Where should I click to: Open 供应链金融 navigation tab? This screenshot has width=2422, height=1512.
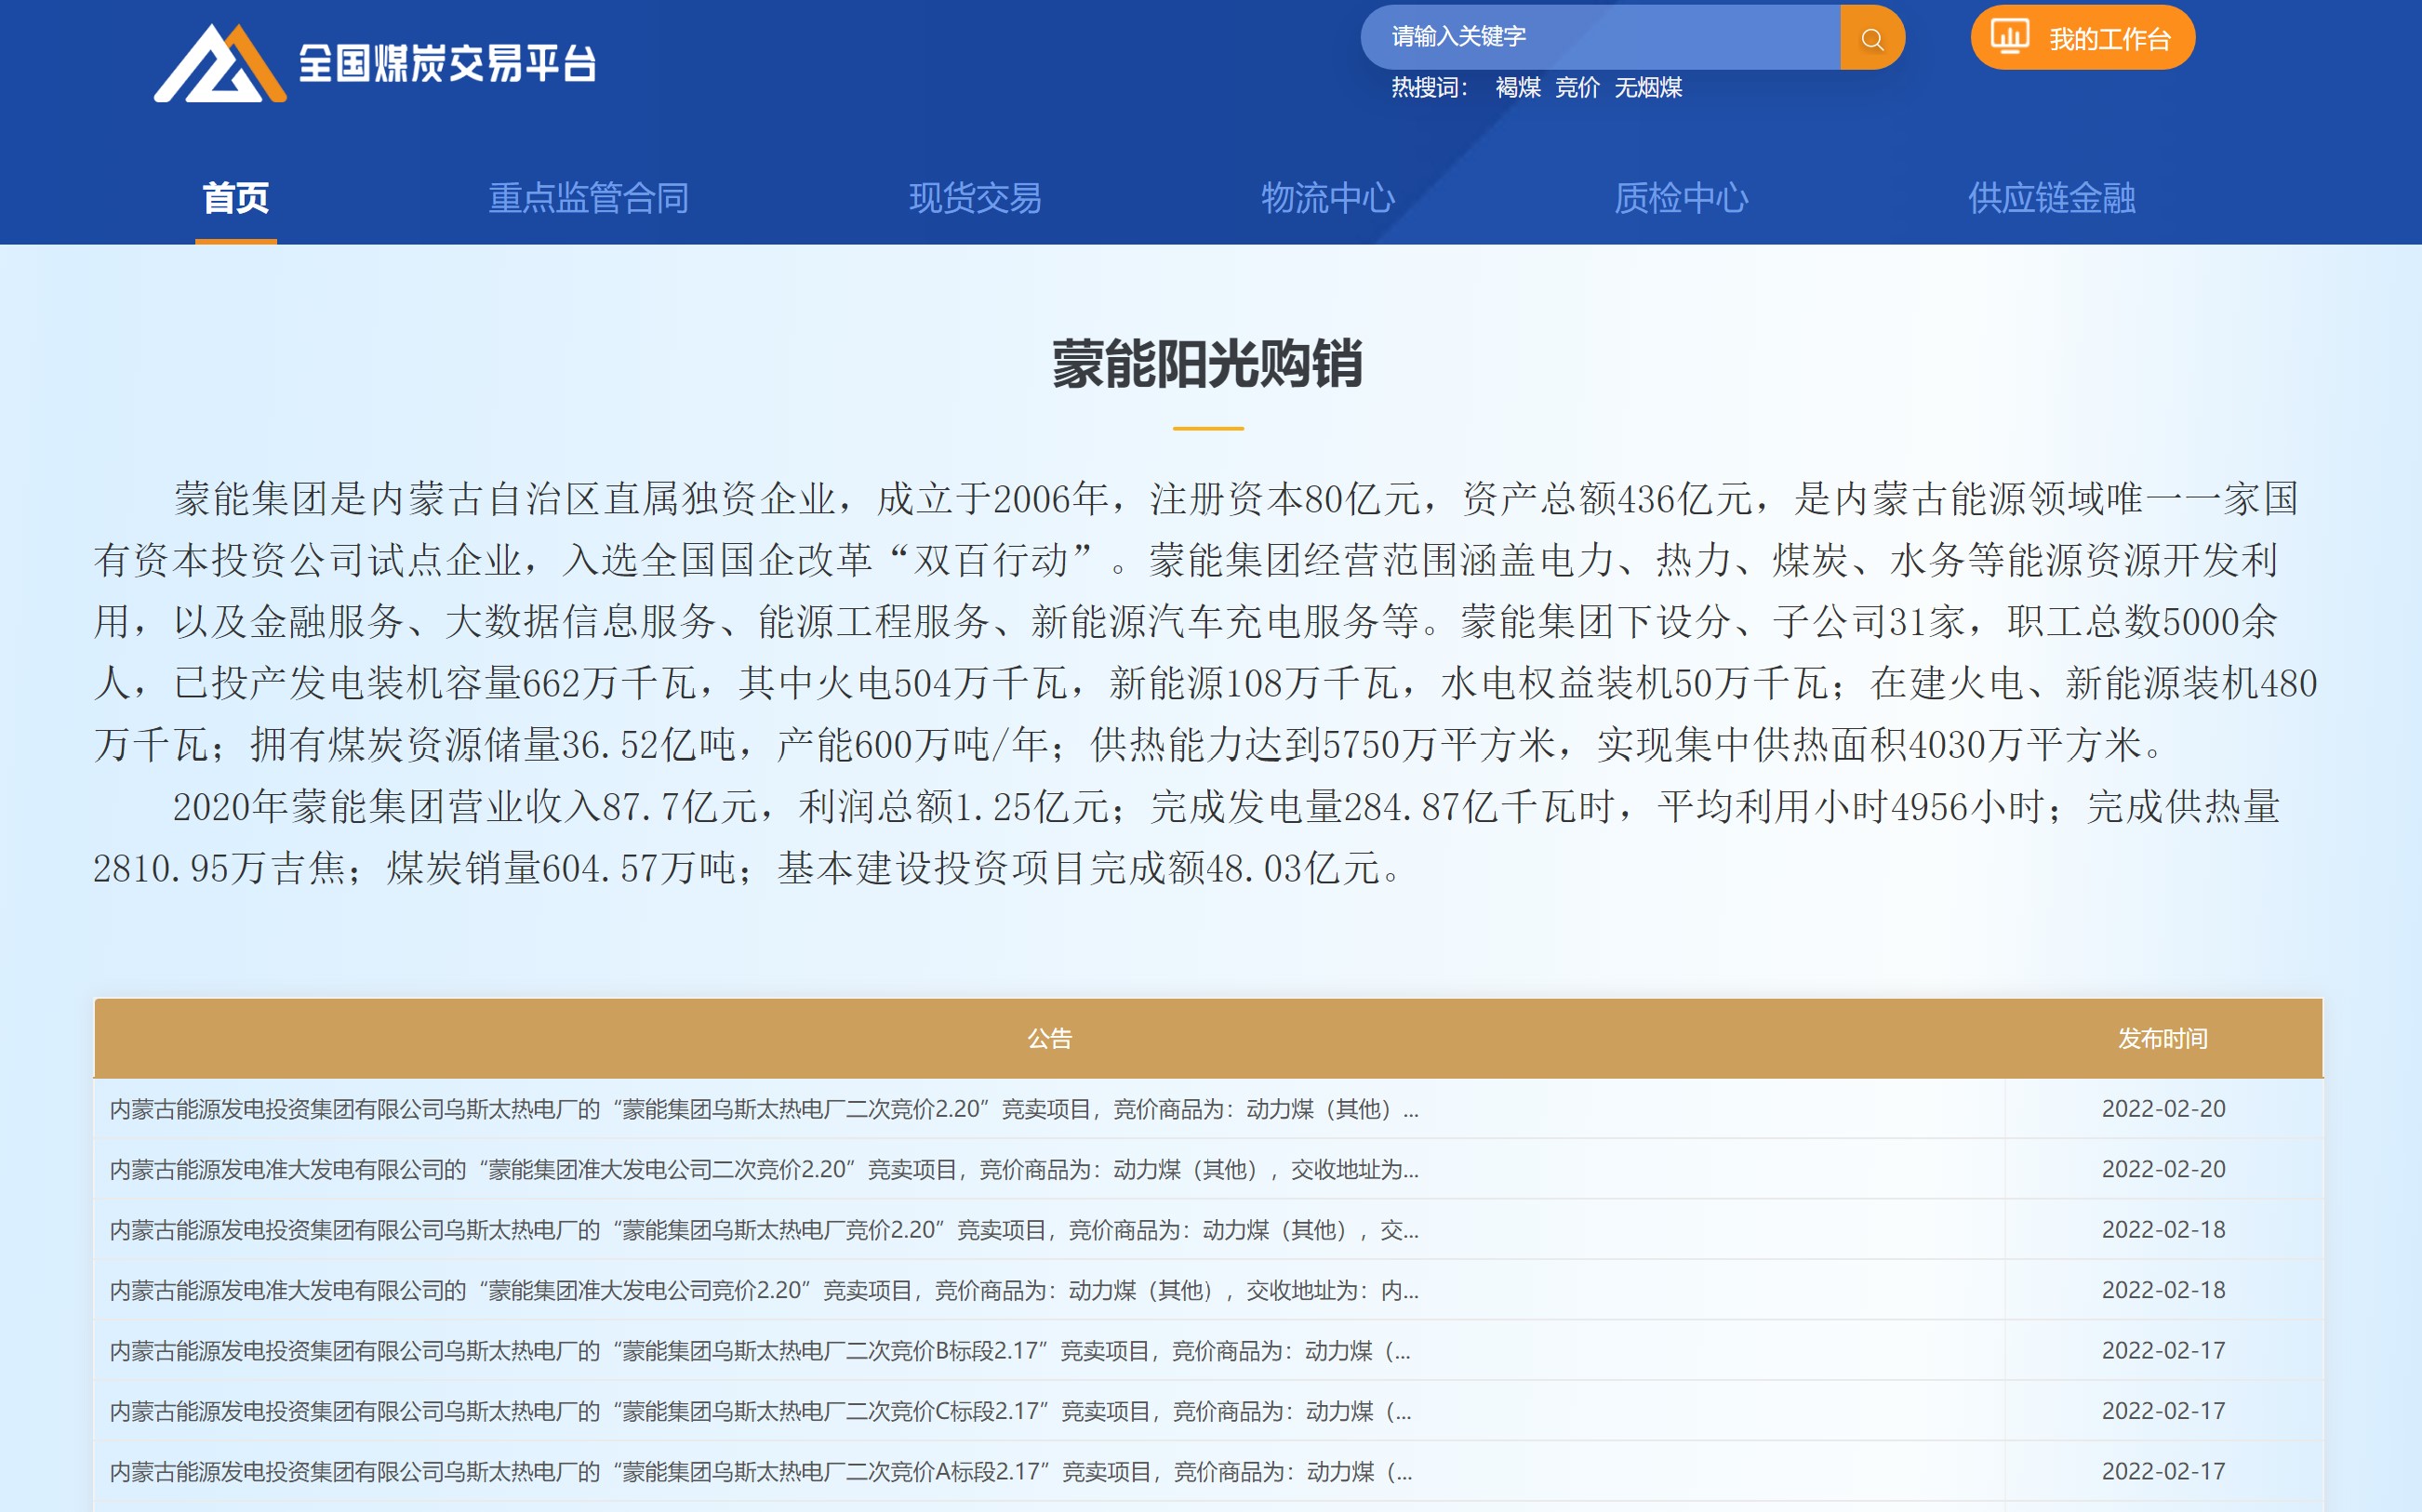tap(2051, 198)
